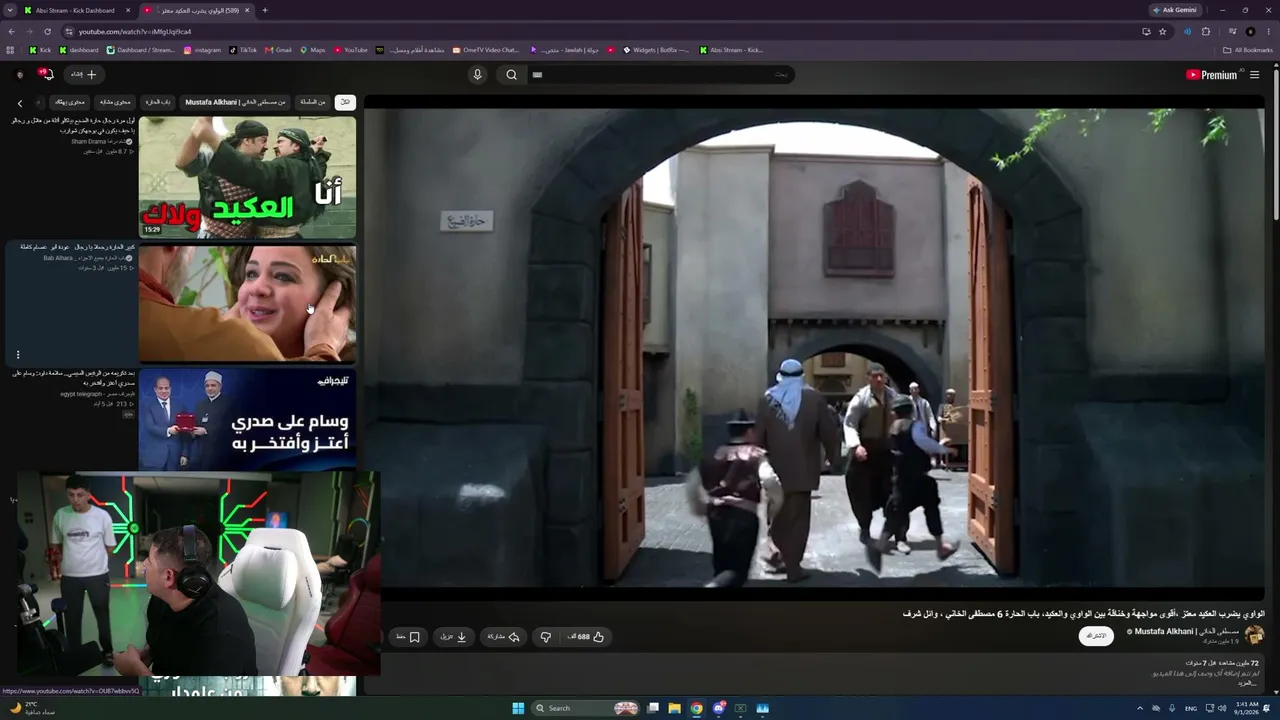Open File Explorer from the taskbar
Image resolution: width=1280 pixels, height=720 pixels.
674,708
